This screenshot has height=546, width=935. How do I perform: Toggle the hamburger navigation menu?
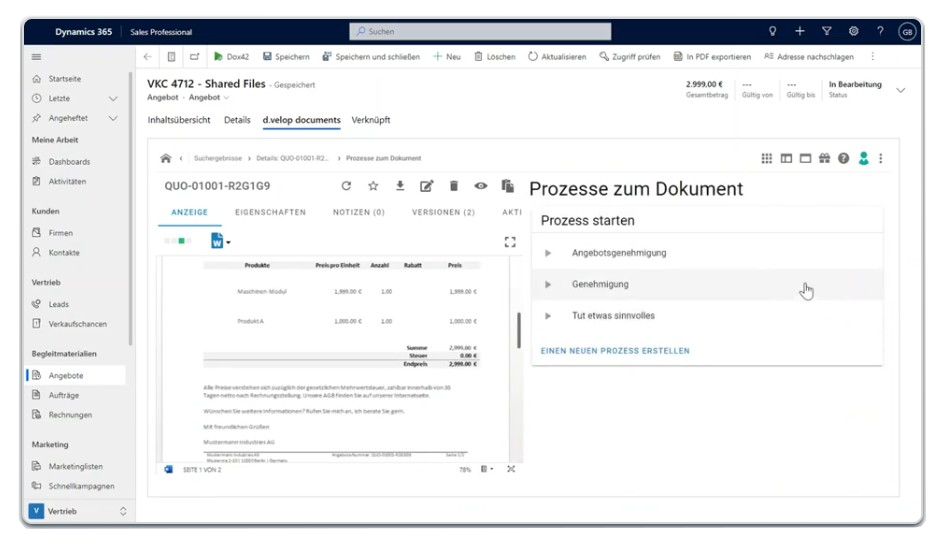coord(36,57)
